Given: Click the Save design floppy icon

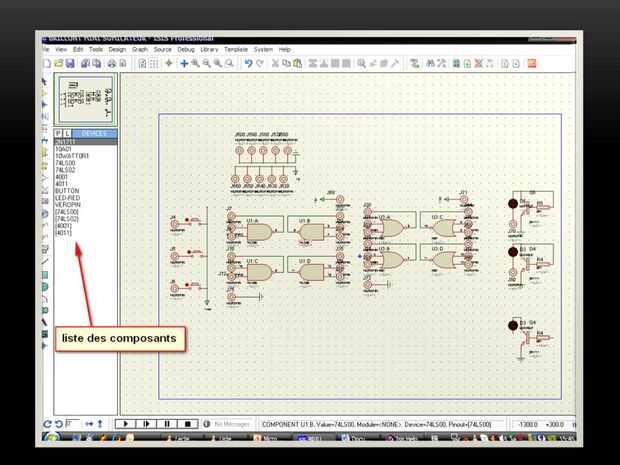Looking at the screenshot, I should point(70,63).
